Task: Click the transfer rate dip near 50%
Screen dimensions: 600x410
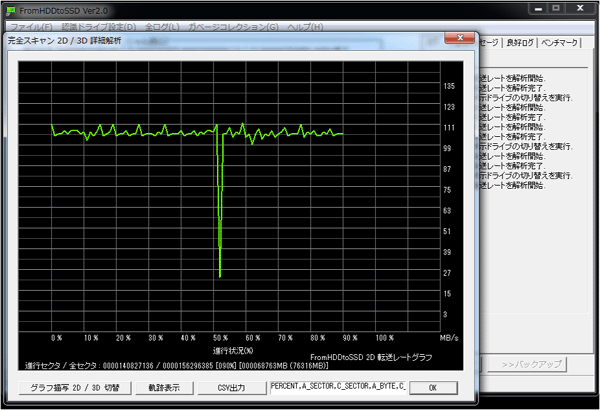Action: [x=220, y=207]
